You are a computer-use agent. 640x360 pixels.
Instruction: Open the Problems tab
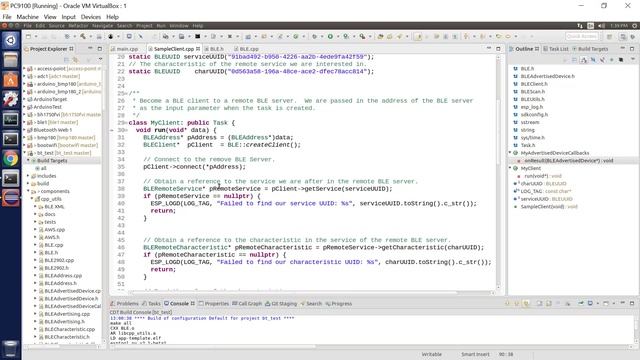point(124,304)
